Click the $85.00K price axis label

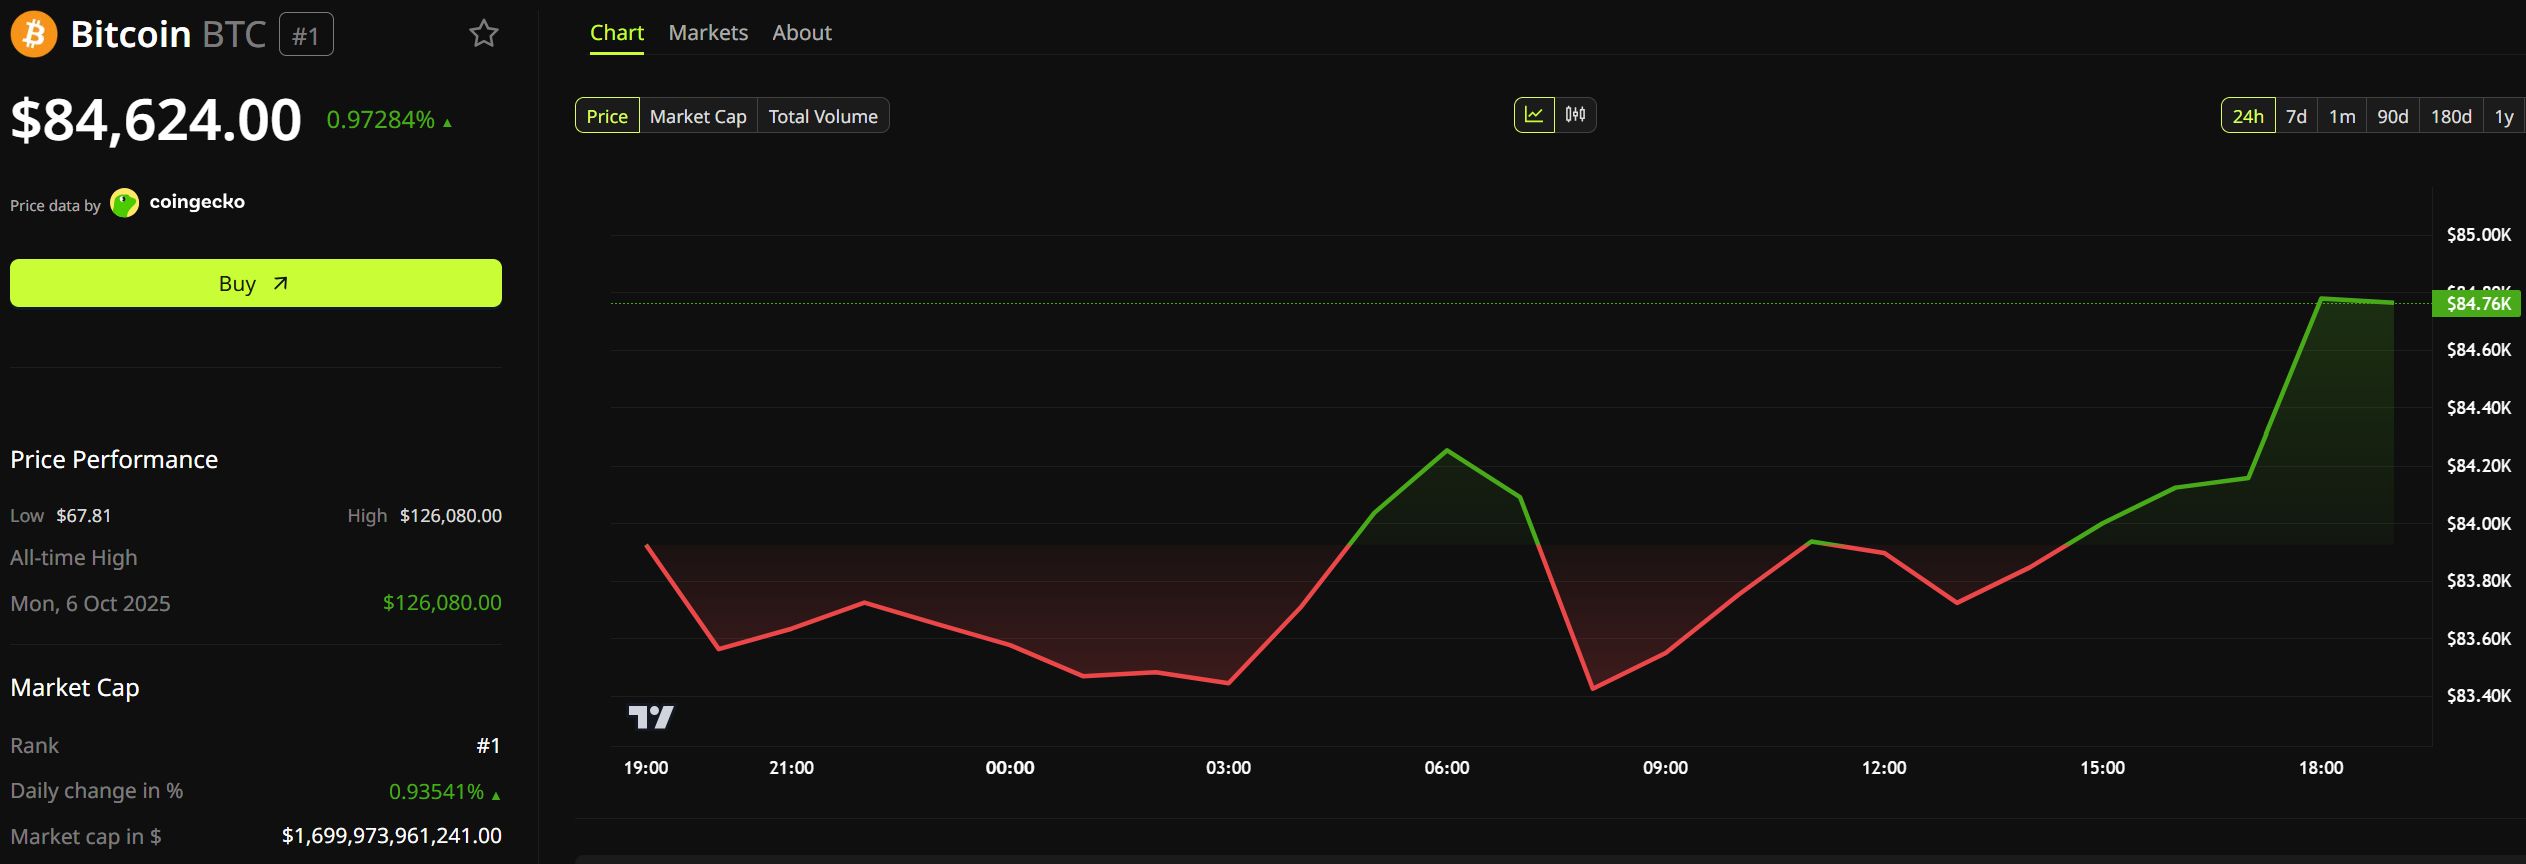pos(2479,235)
